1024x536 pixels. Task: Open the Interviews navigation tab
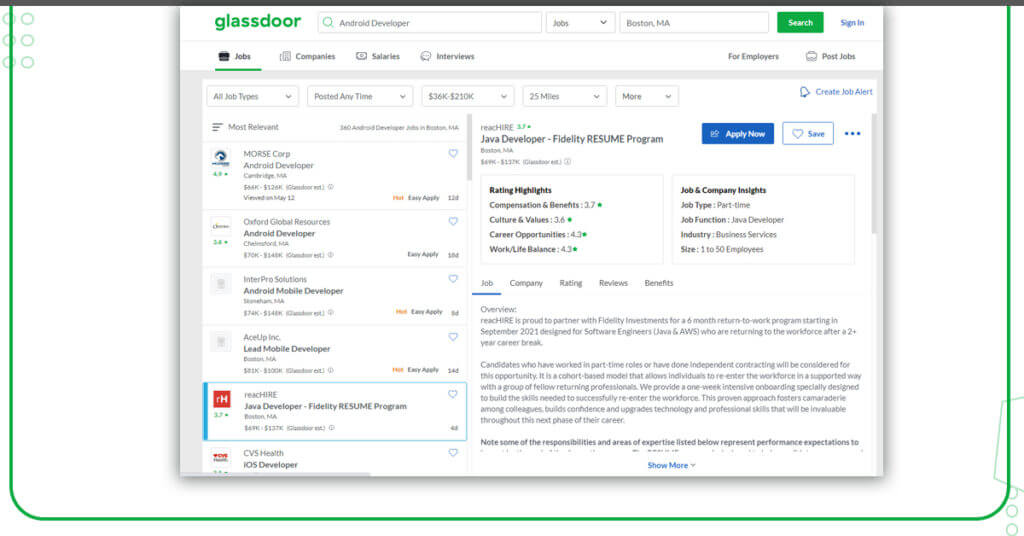[447, 57]
